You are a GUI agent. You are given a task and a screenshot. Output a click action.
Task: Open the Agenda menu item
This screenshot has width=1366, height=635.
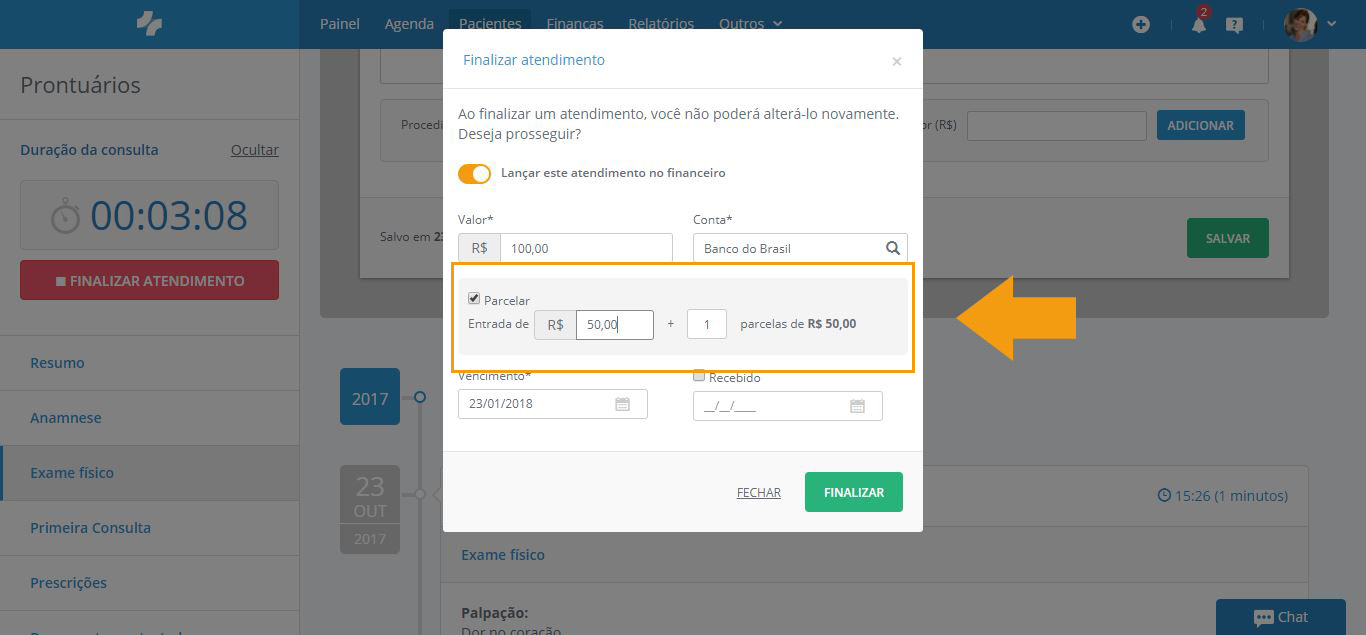[x=409, y=24]
